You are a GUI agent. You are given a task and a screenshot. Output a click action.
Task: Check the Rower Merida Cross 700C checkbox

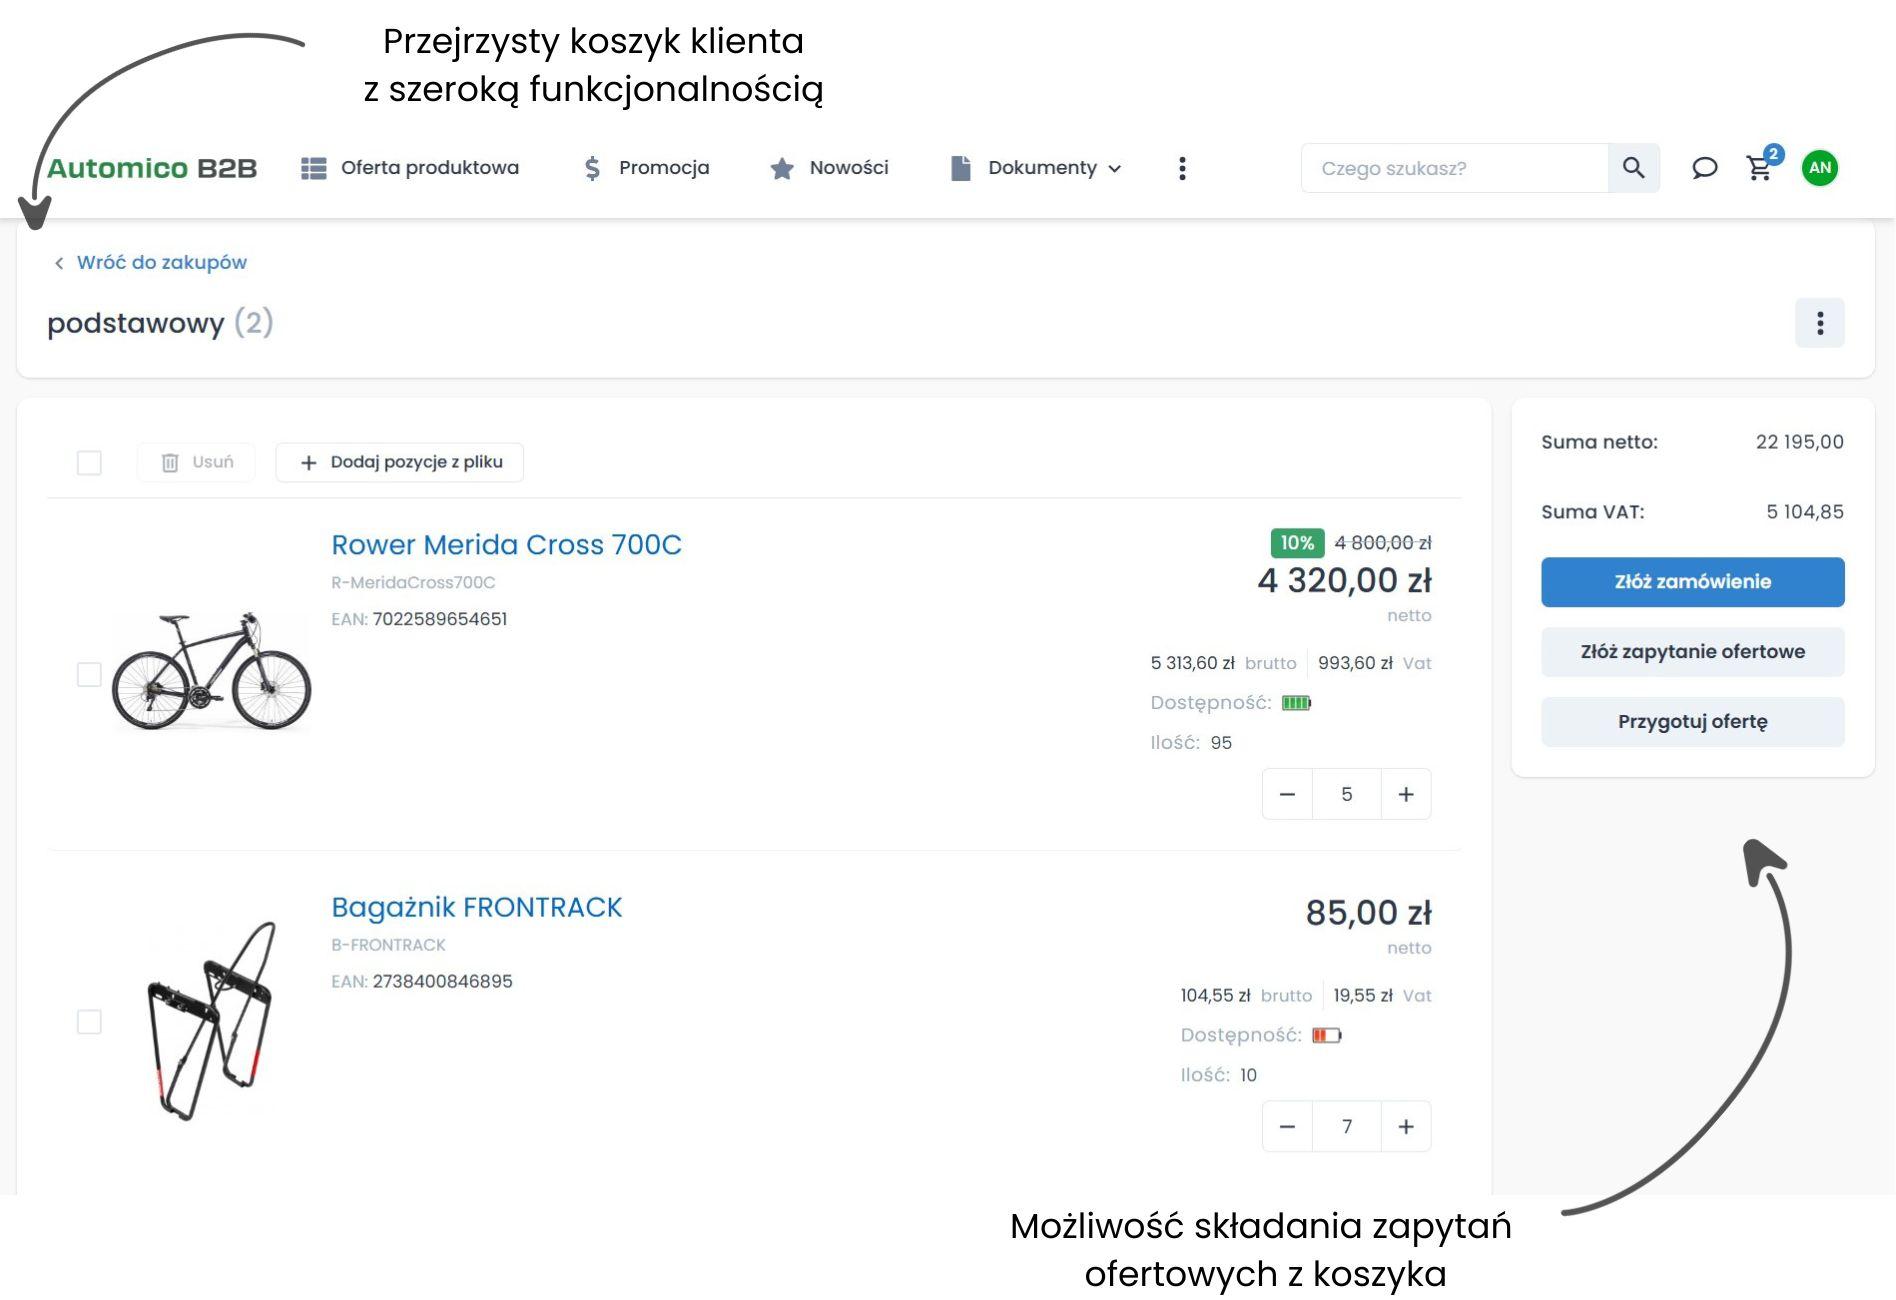click(x=89, y=674)
